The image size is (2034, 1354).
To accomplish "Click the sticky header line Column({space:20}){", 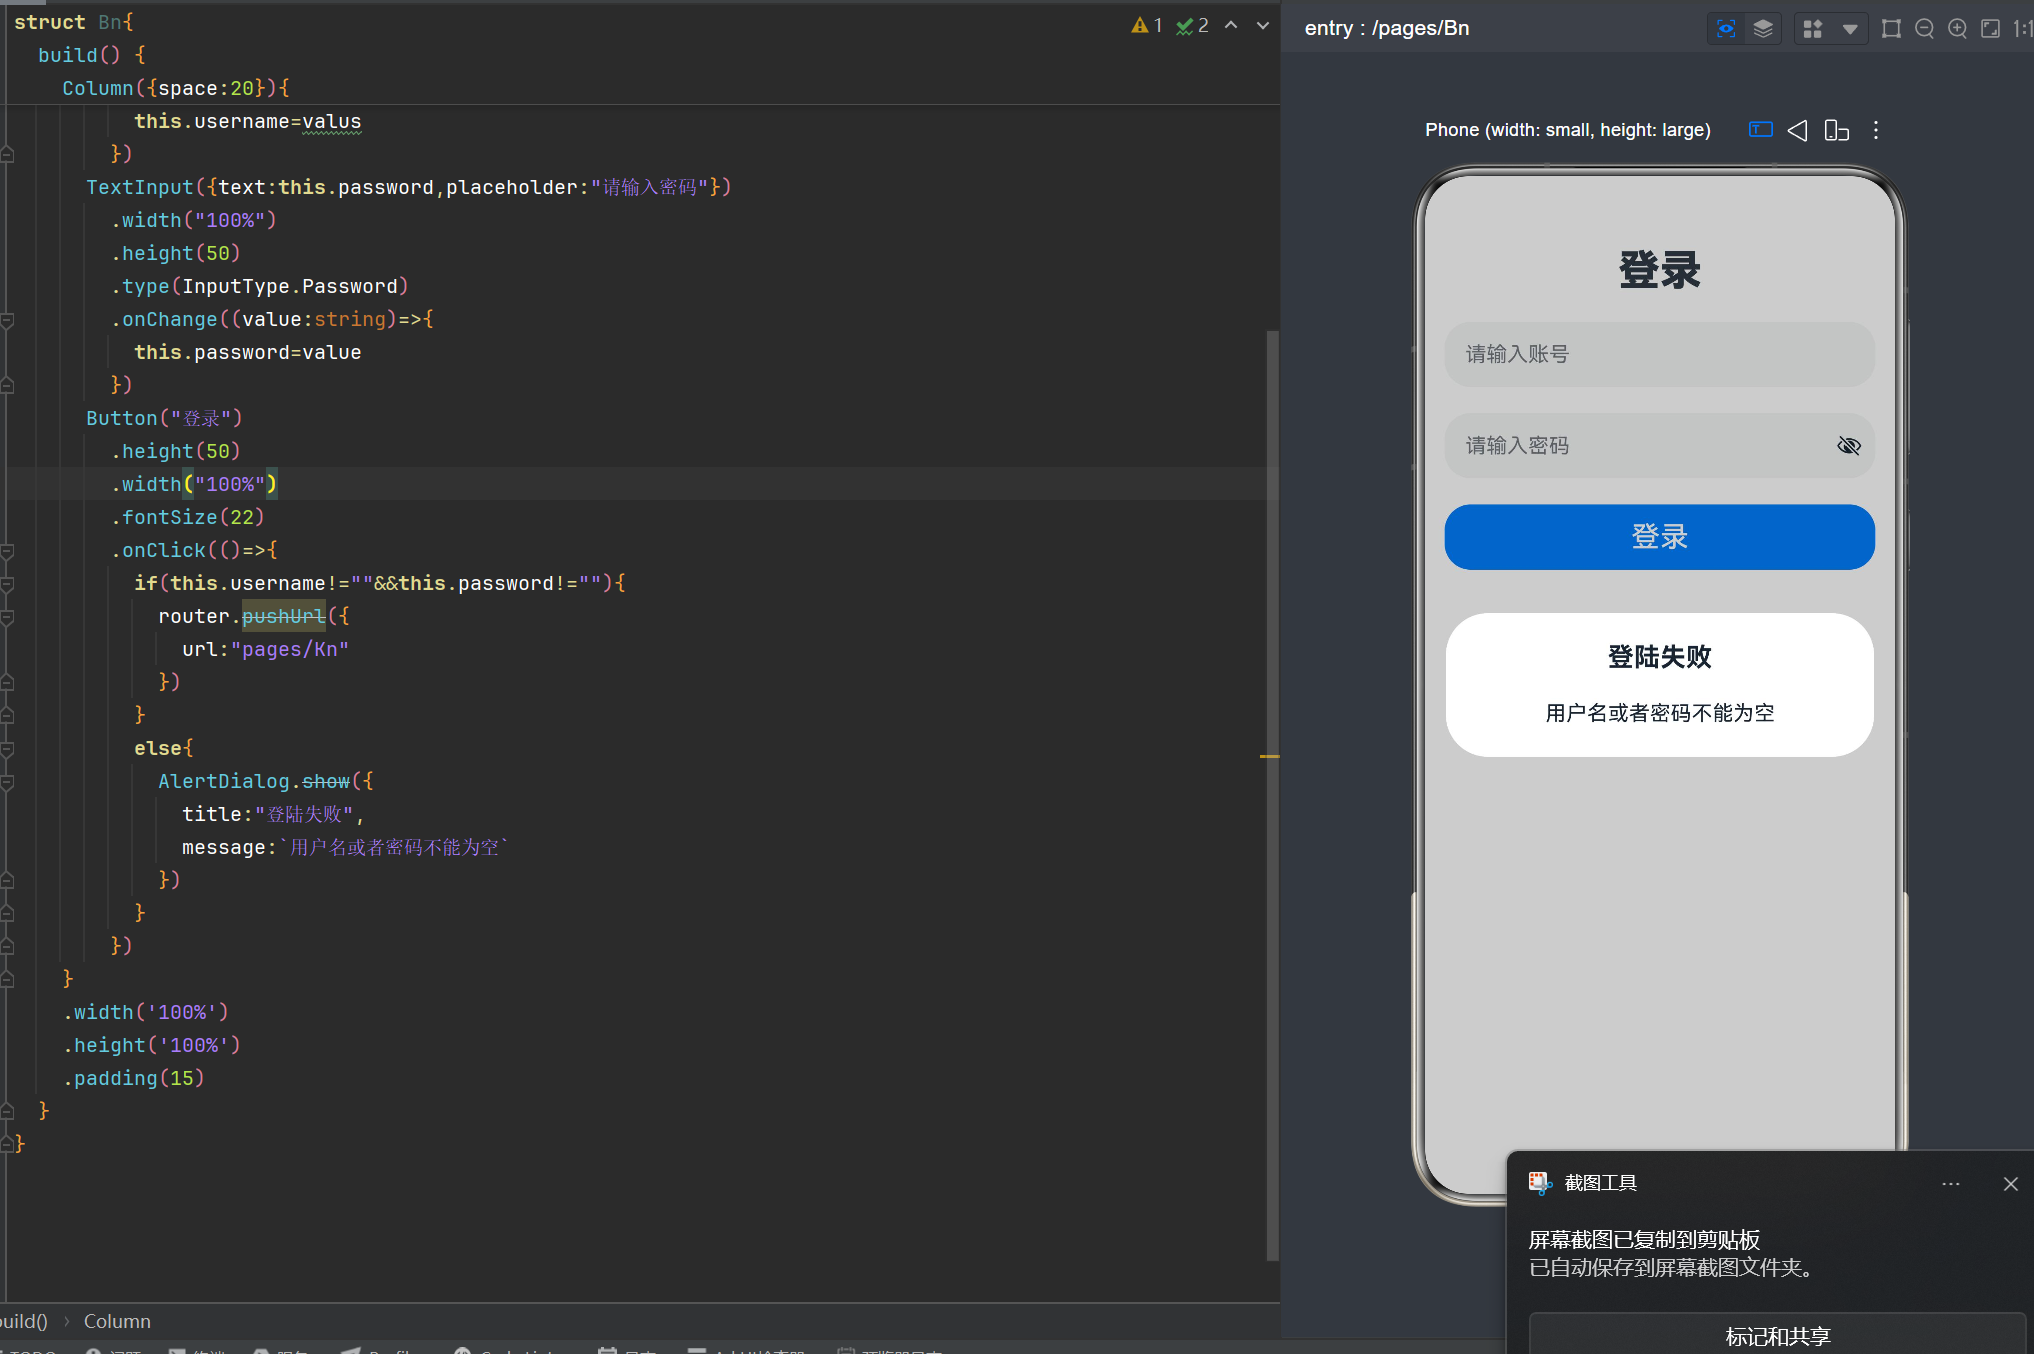I will pyautogui.click(x=176, y=88).
